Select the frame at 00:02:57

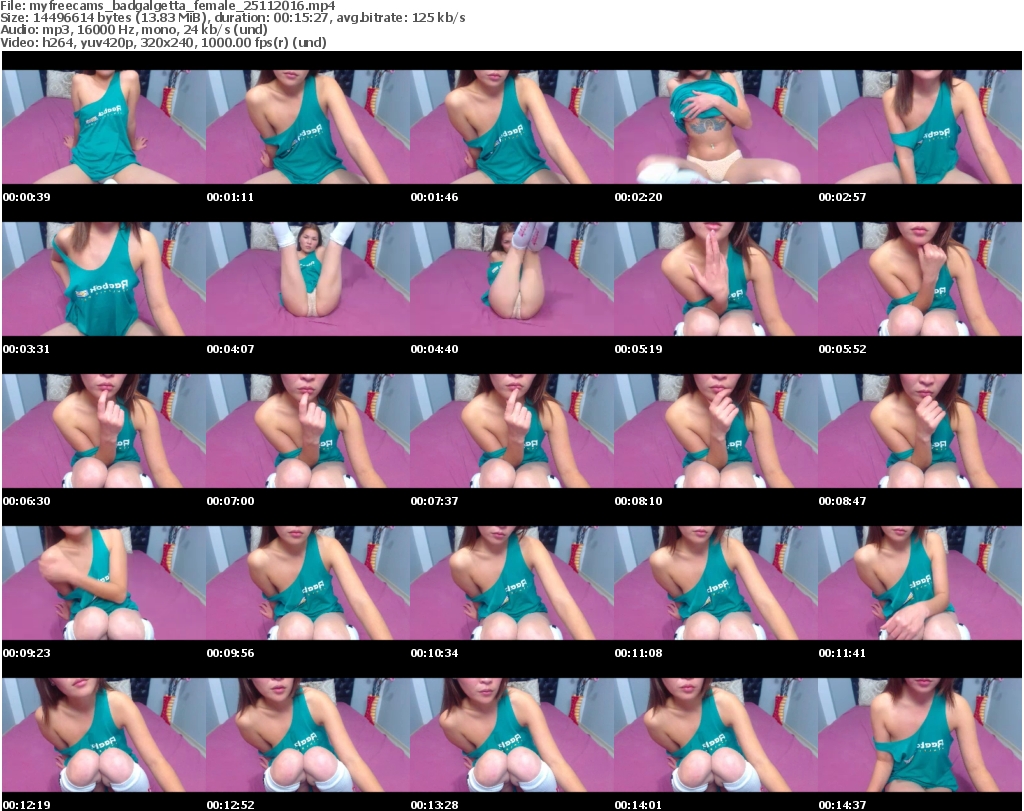[920, 127]
